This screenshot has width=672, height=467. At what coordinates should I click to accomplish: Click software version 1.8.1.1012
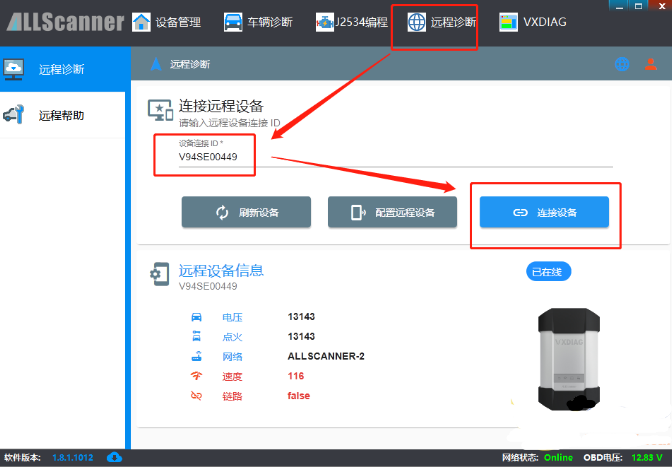[72, 458]
